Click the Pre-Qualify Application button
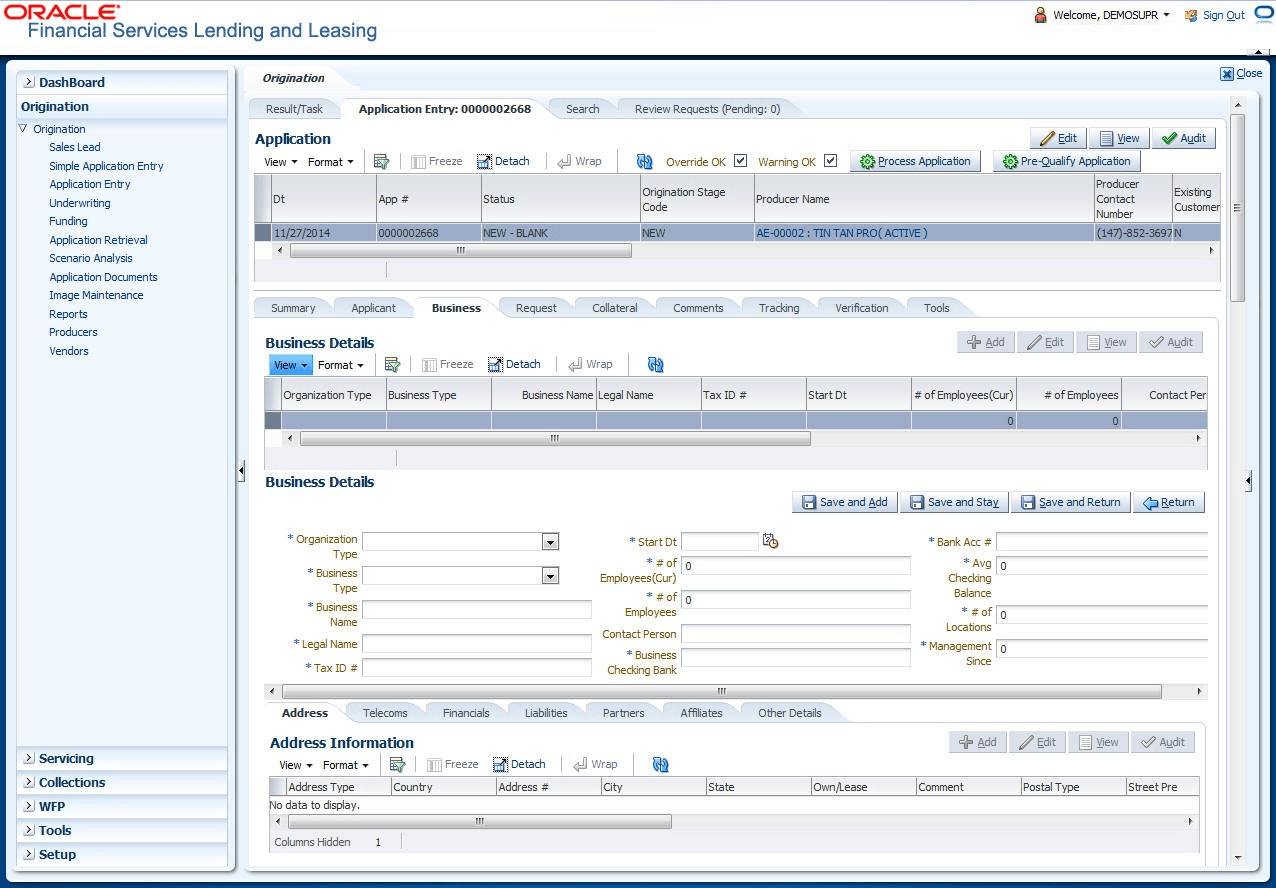The image size is (1276, 888). (1066, 162)
